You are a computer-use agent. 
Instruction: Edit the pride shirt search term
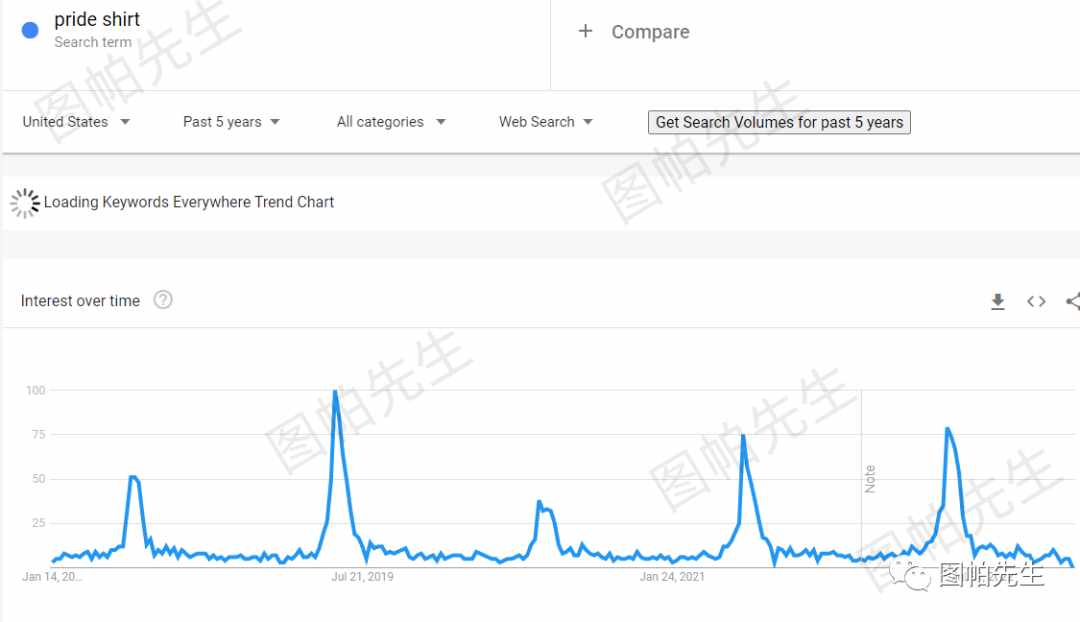tap(96, 19)
